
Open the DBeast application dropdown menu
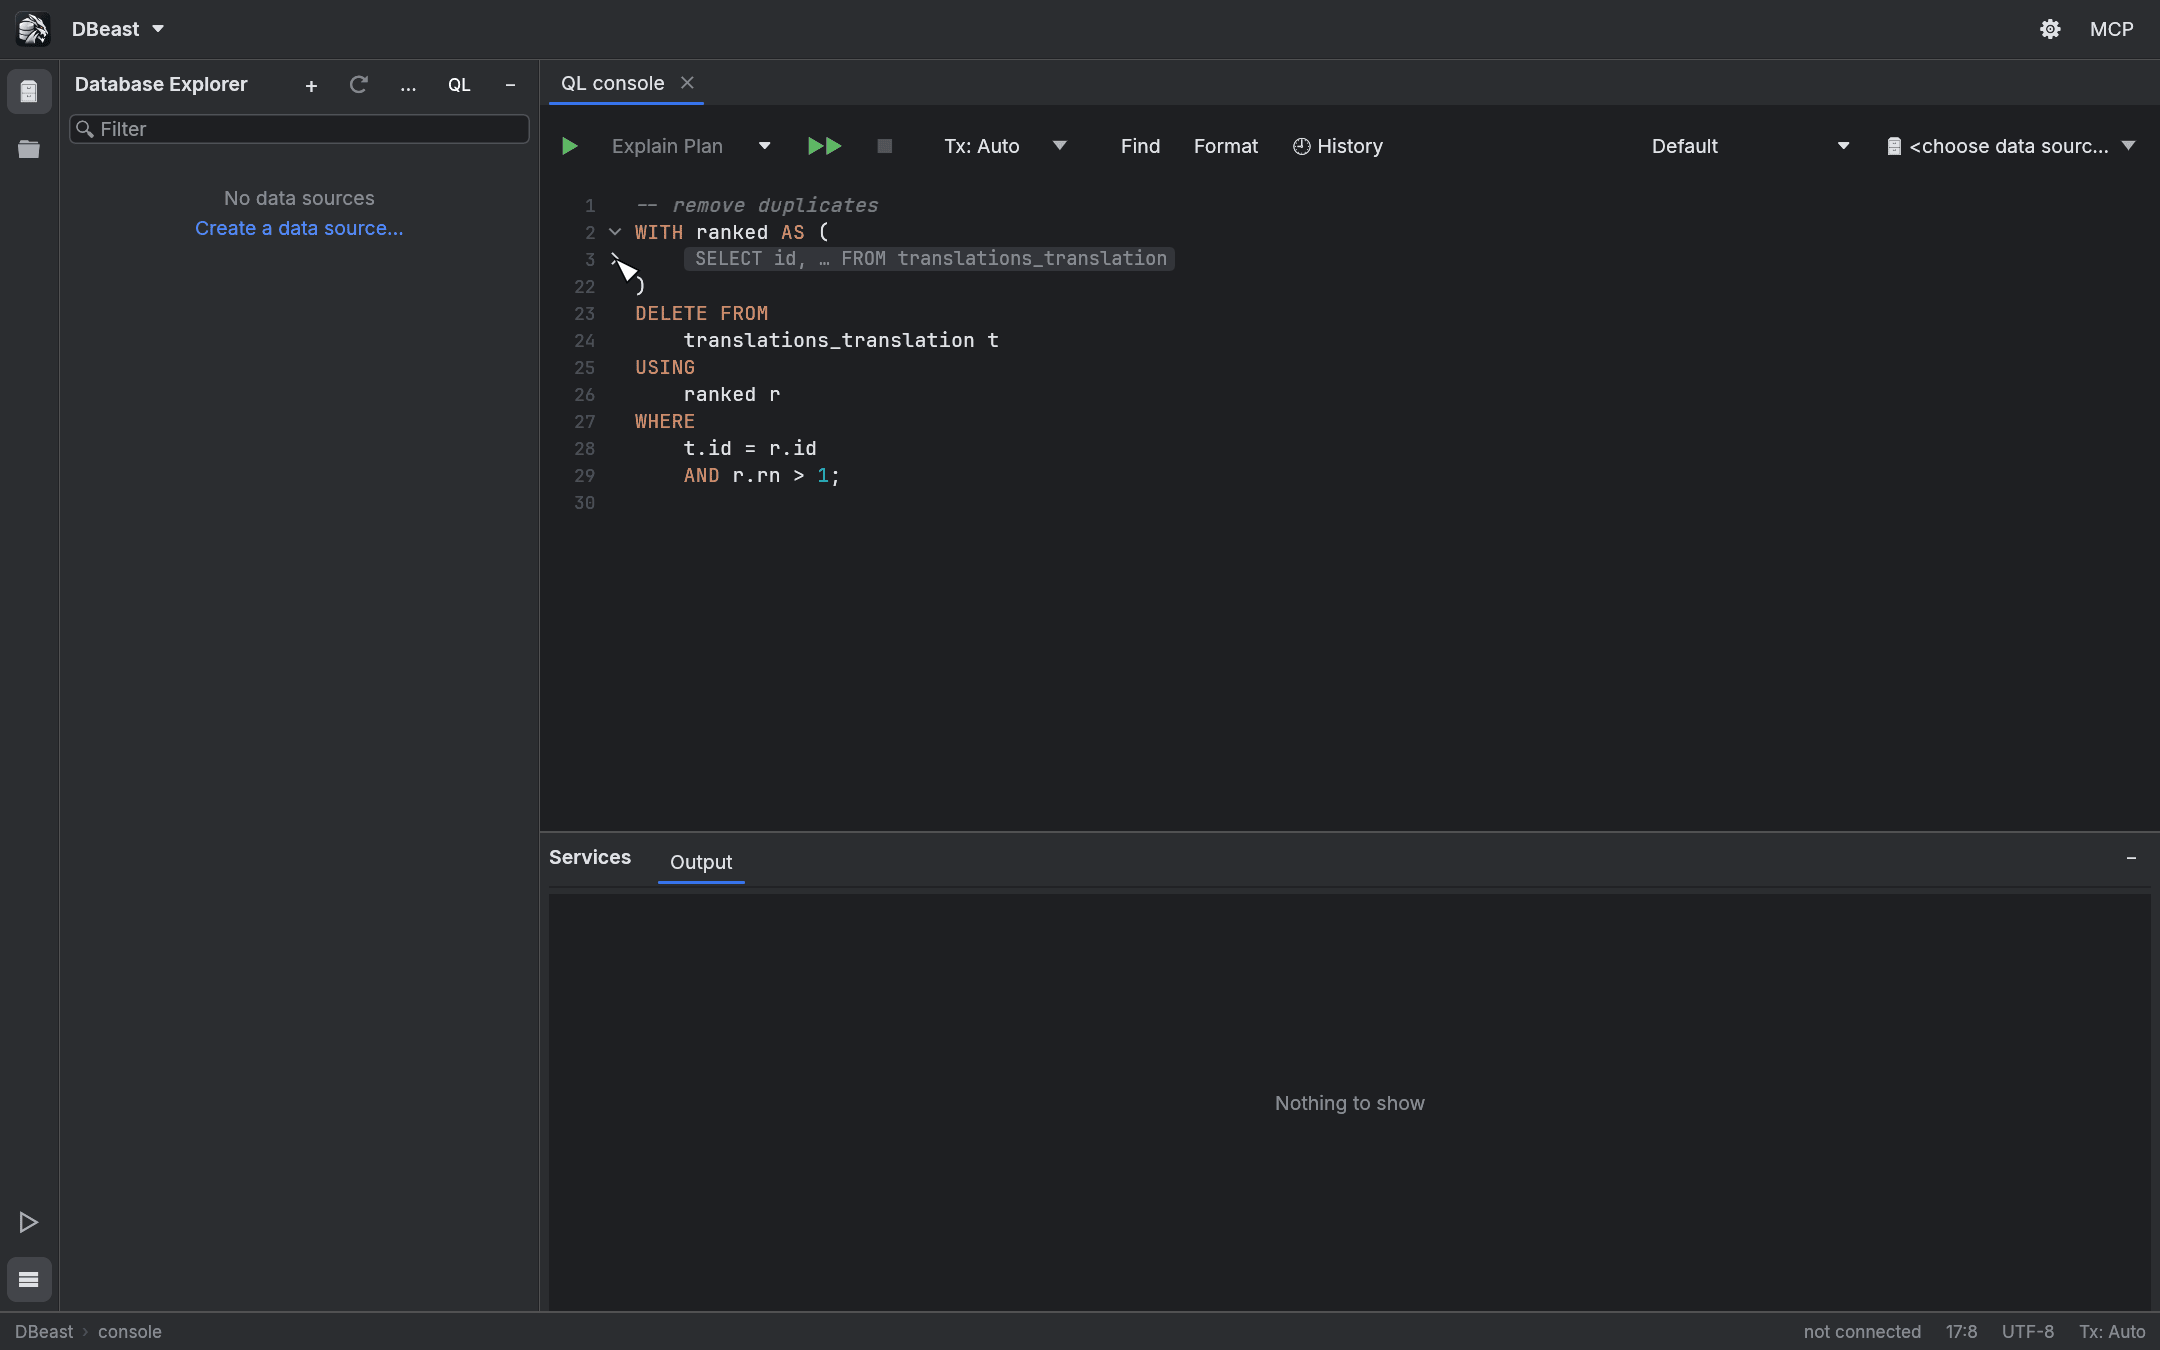point(118,29)
